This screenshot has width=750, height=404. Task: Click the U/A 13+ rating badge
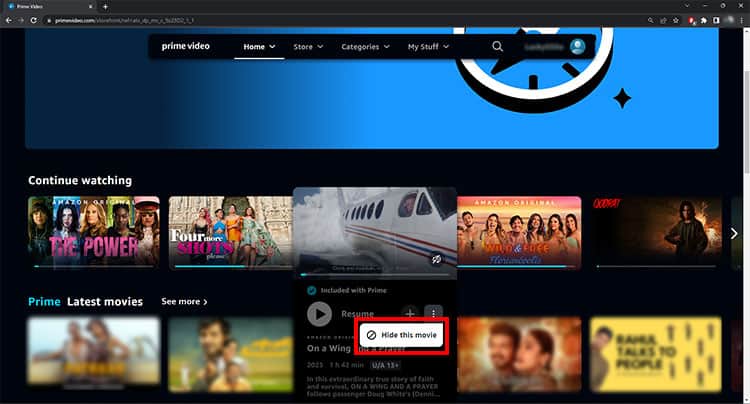385,365
